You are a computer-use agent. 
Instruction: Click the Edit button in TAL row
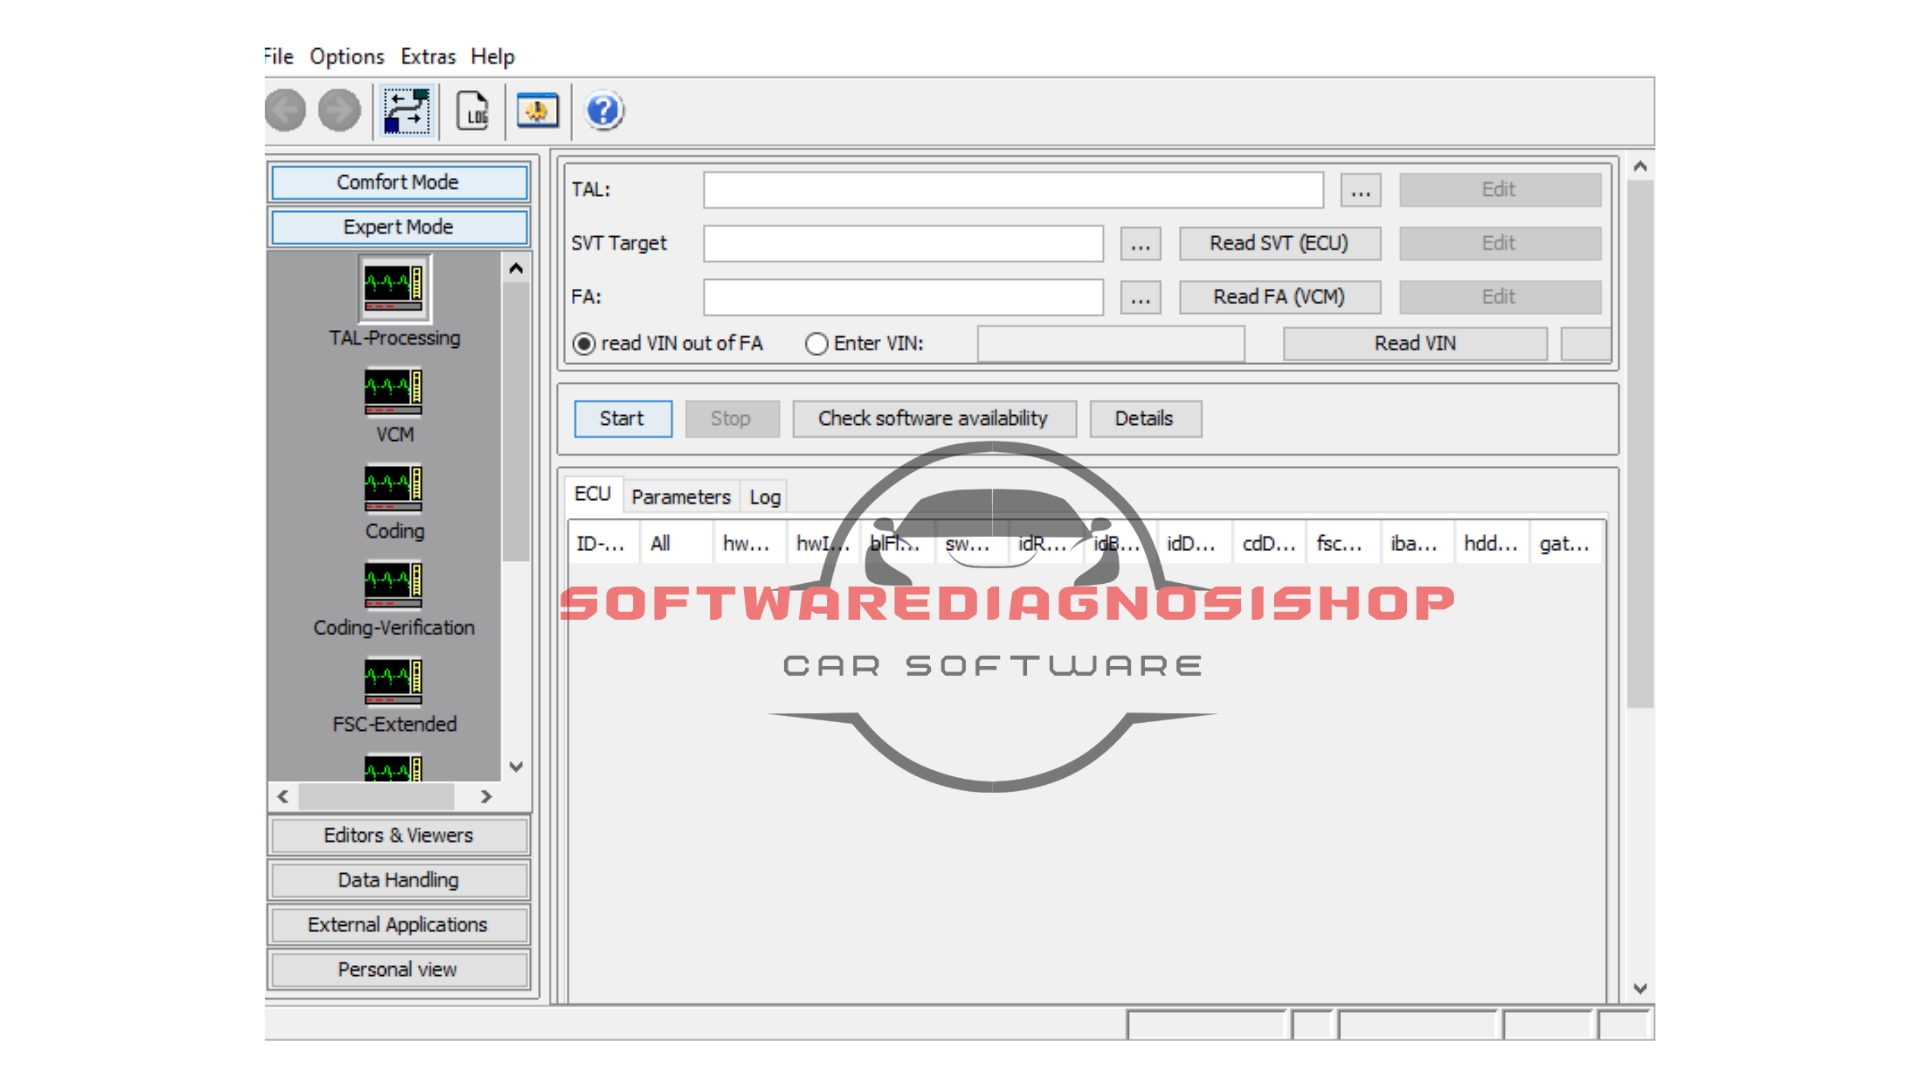tap(1500, 190)
